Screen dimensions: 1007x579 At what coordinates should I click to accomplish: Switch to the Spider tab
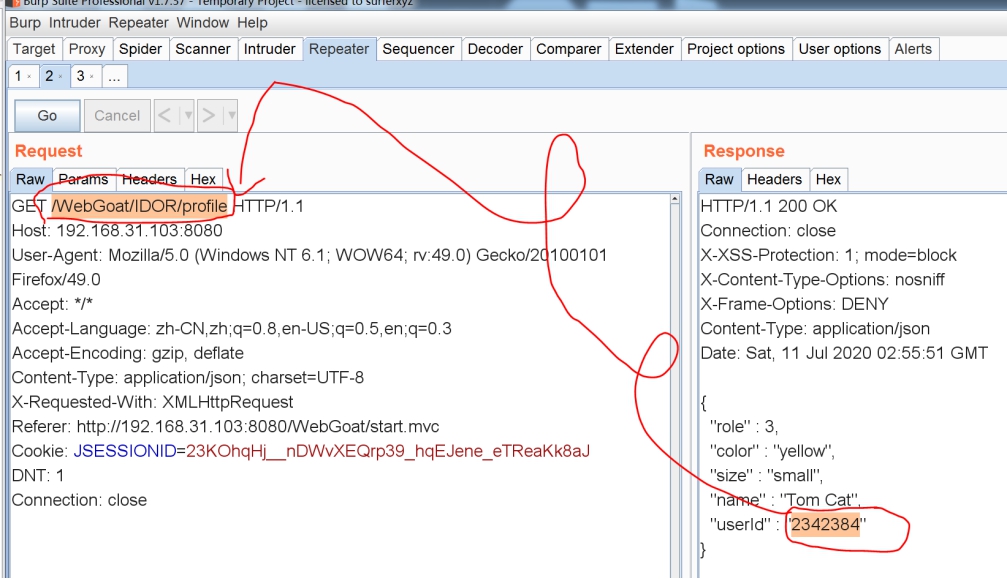(x=140, y=49)
